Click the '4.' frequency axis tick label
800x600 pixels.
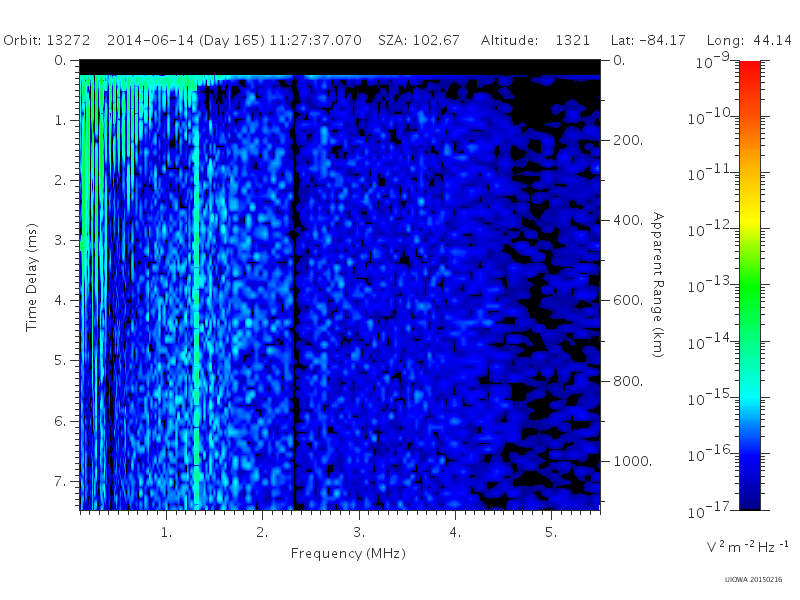click(x=455, y=533)
